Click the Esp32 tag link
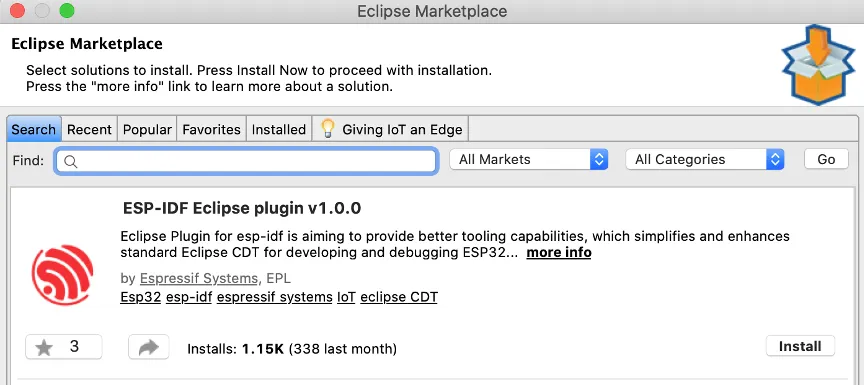The height and width of the screenshot is (385, 864). pos(141,297)
